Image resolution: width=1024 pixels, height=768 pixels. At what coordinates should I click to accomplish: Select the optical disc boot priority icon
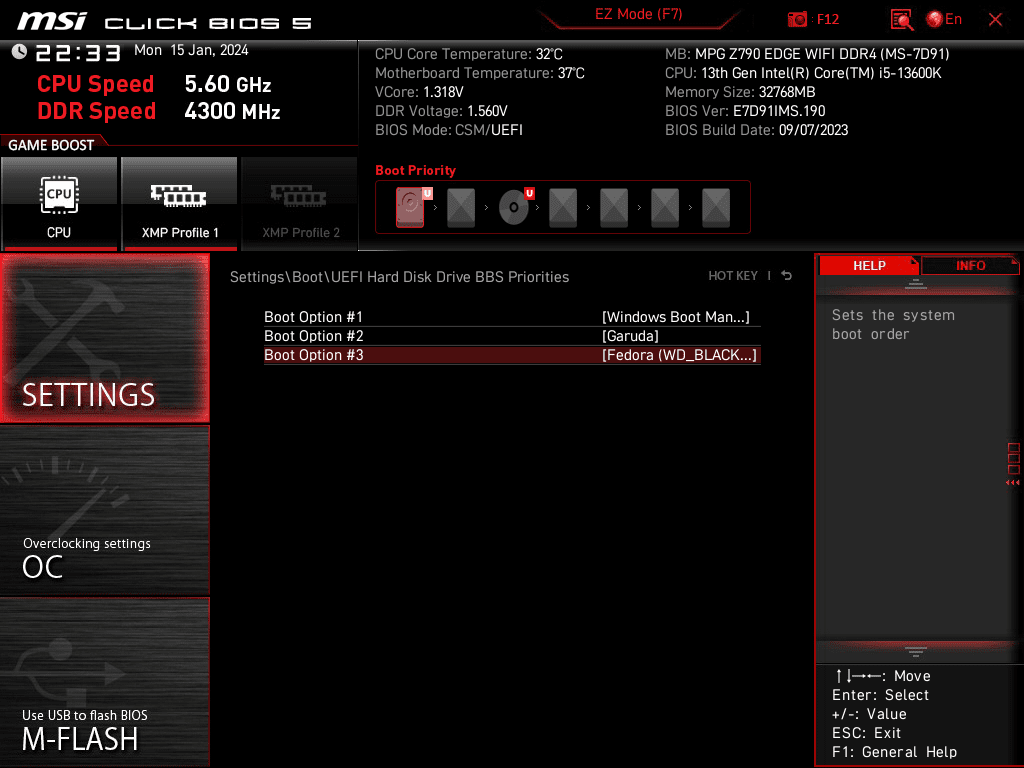(x=515, y=207)
